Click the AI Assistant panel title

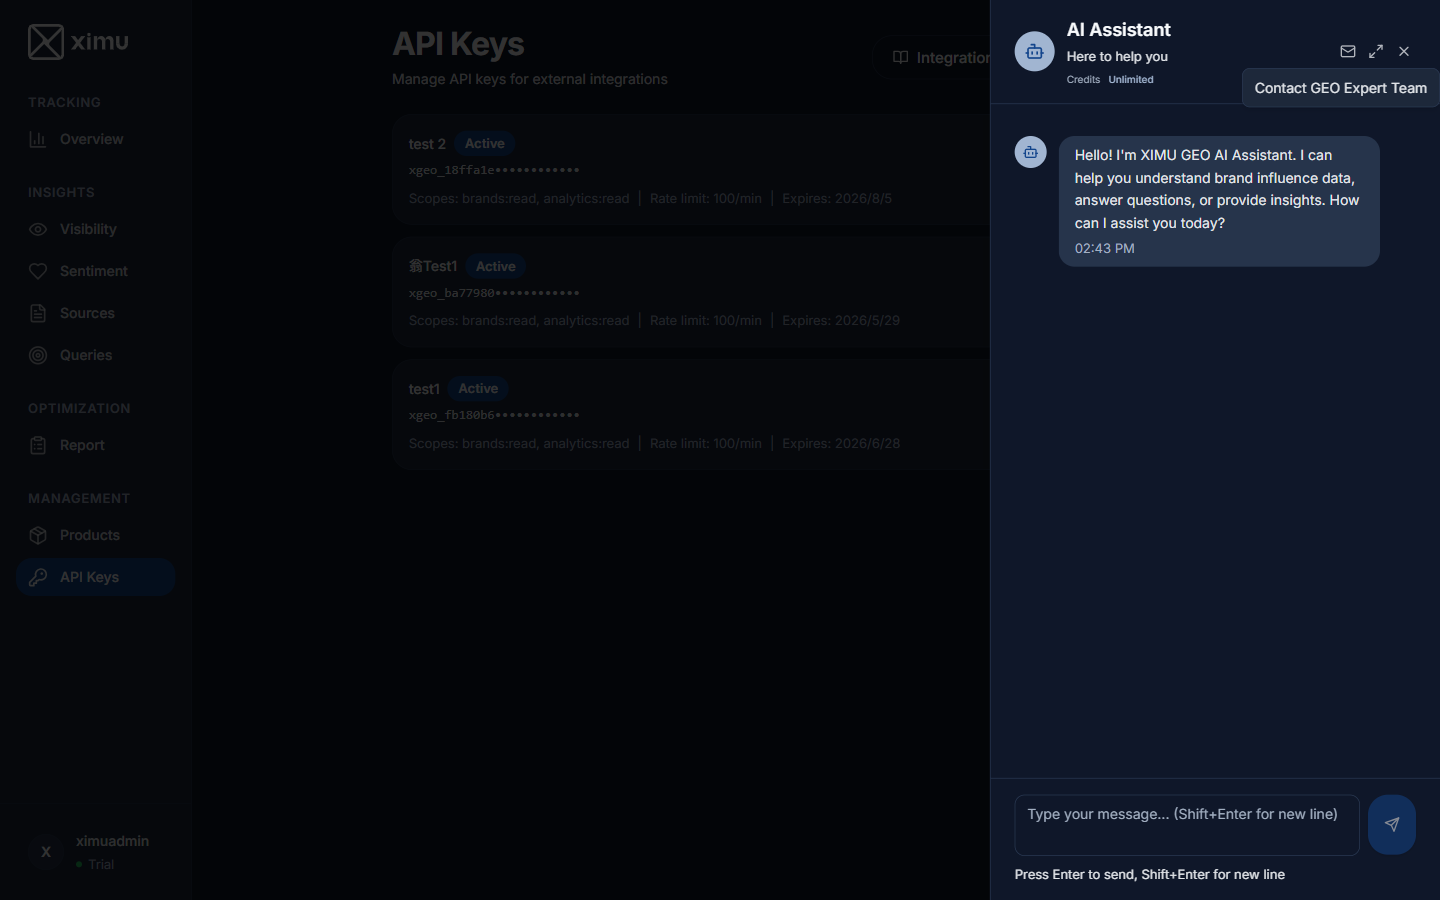click(x=1118, y=30)
